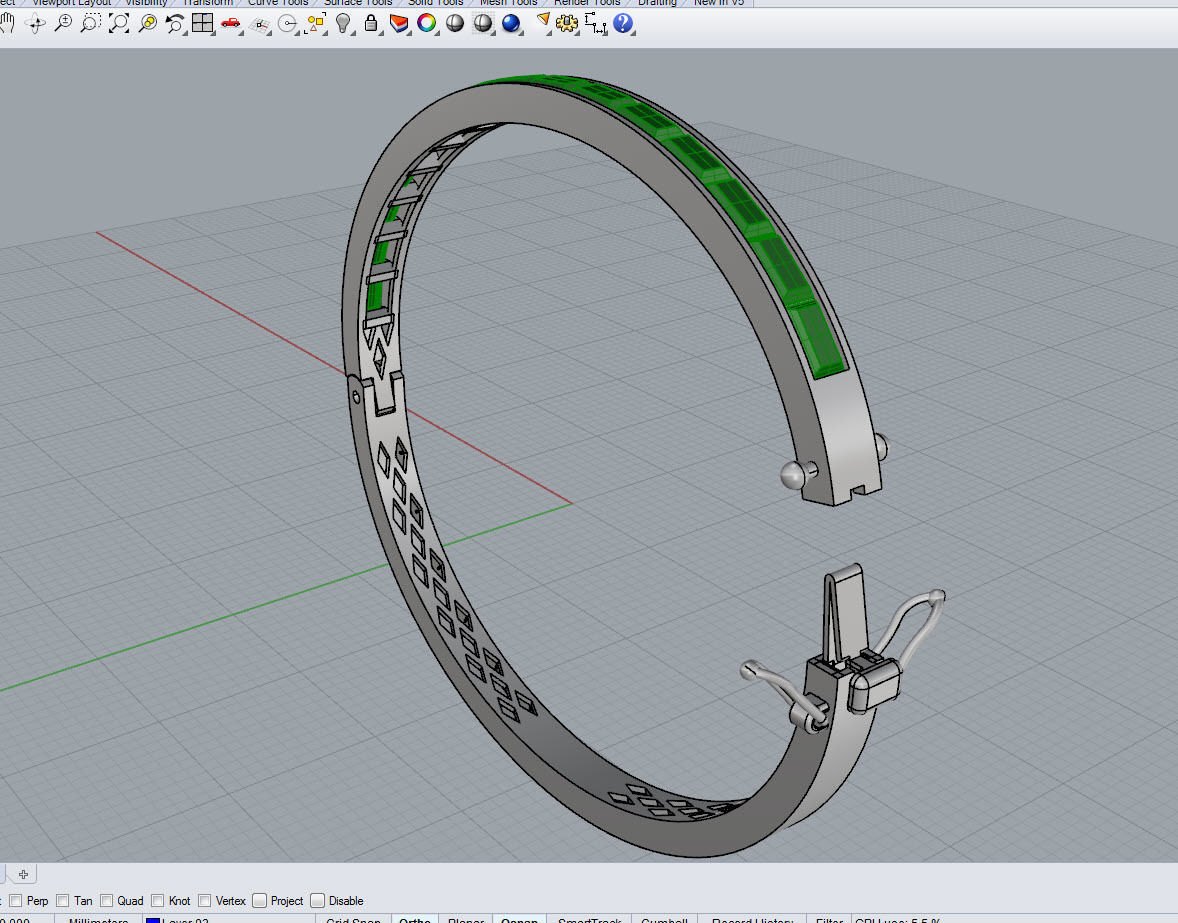
Task: Select the hinge pin on the bangle
Action: pyautogui.click(x=356, y=396)
